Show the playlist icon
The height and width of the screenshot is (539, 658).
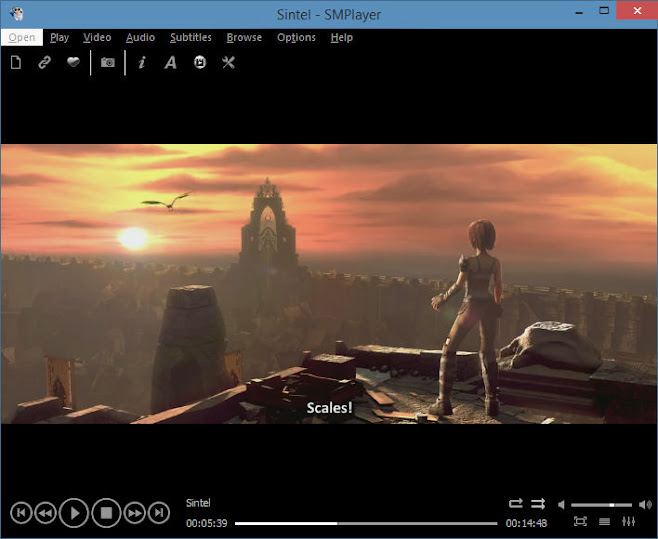click(605, 521)
